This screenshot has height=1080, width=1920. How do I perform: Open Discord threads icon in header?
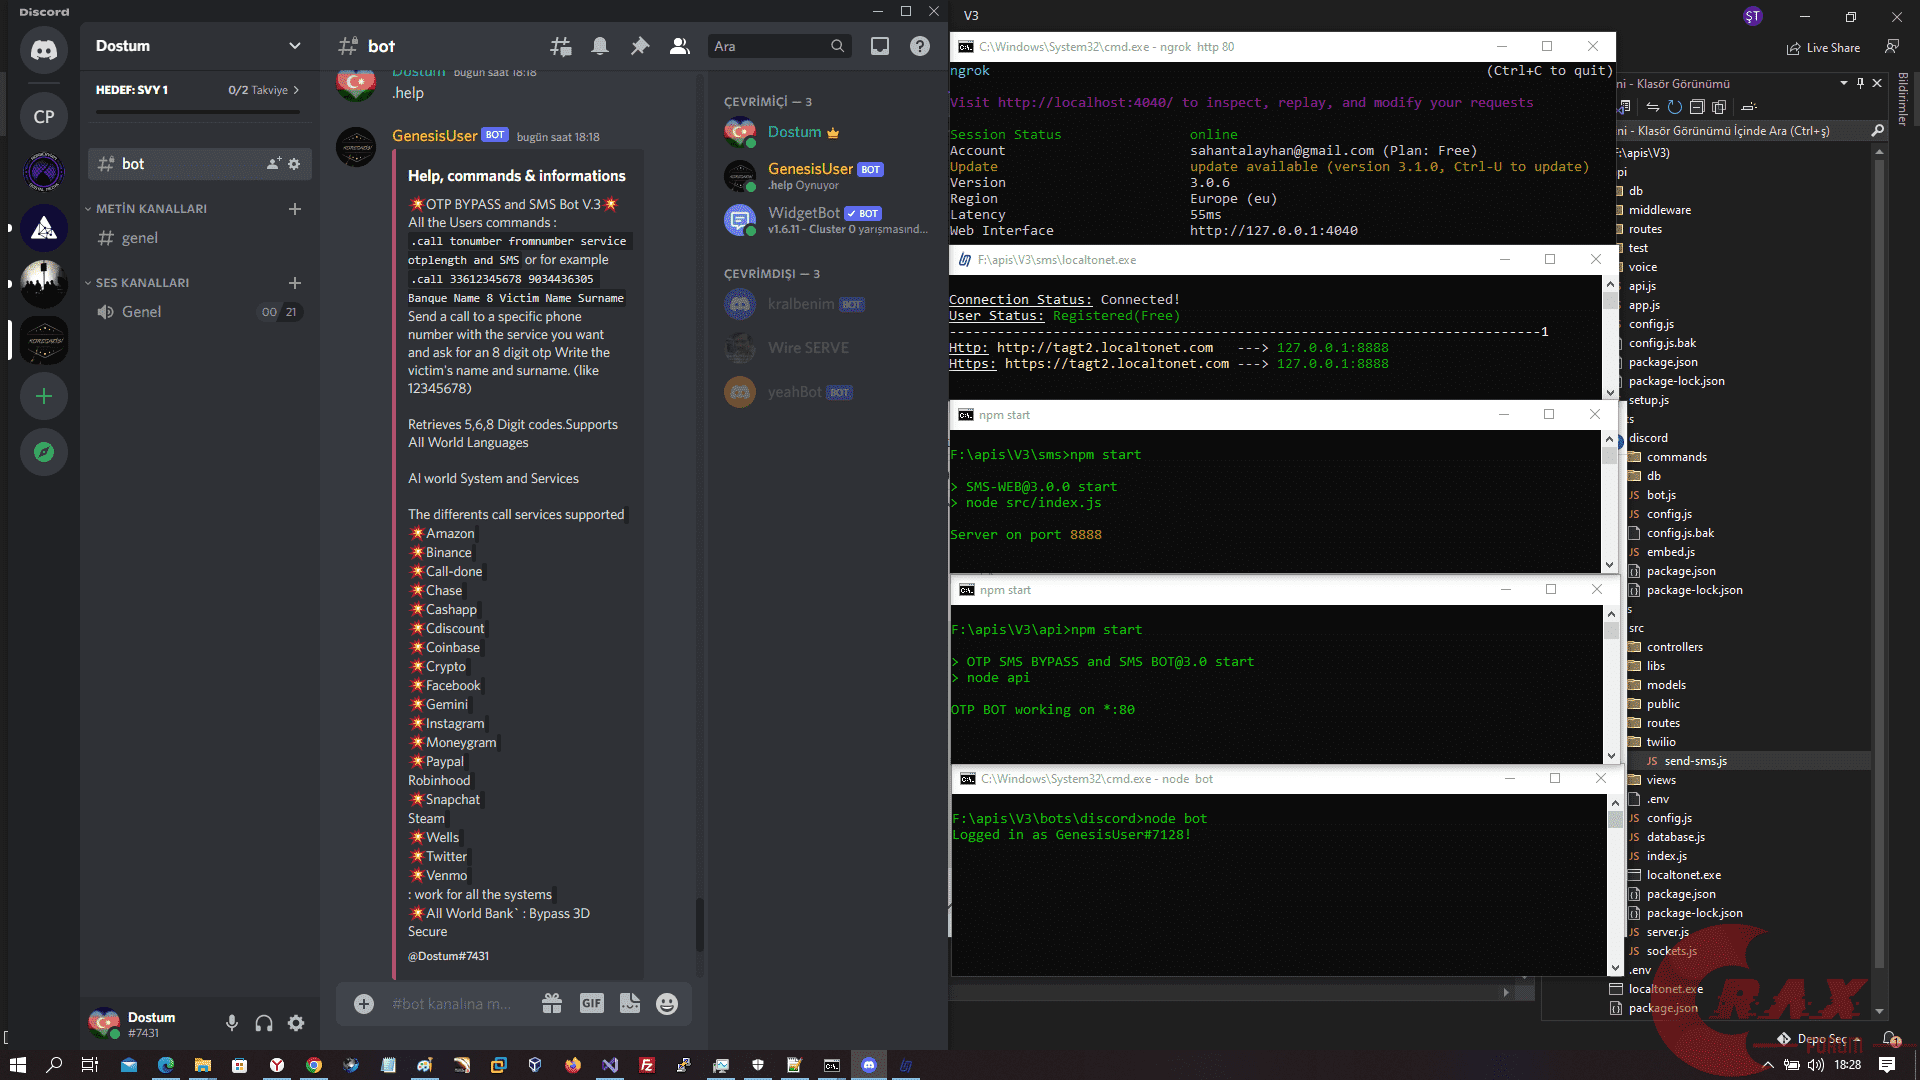tap(560, 46)
